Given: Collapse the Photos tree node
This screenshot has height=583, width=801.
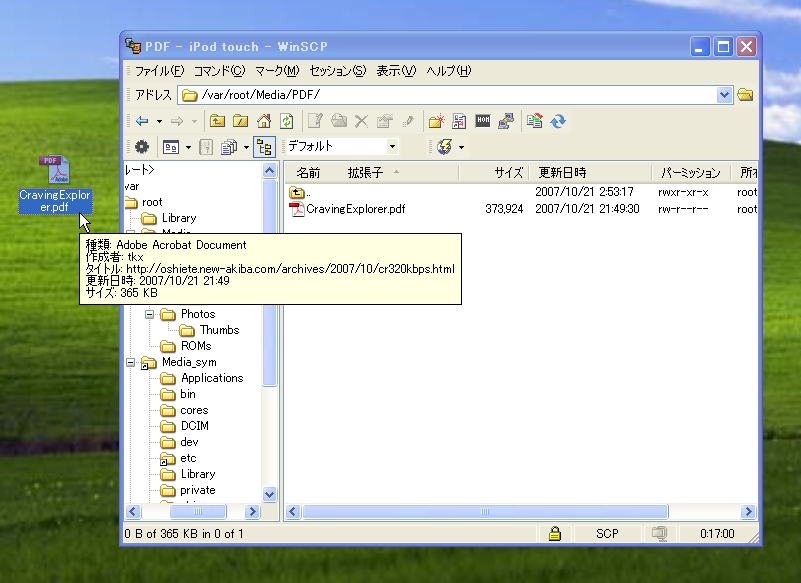Looking at the screenshot, I should 149,314.
